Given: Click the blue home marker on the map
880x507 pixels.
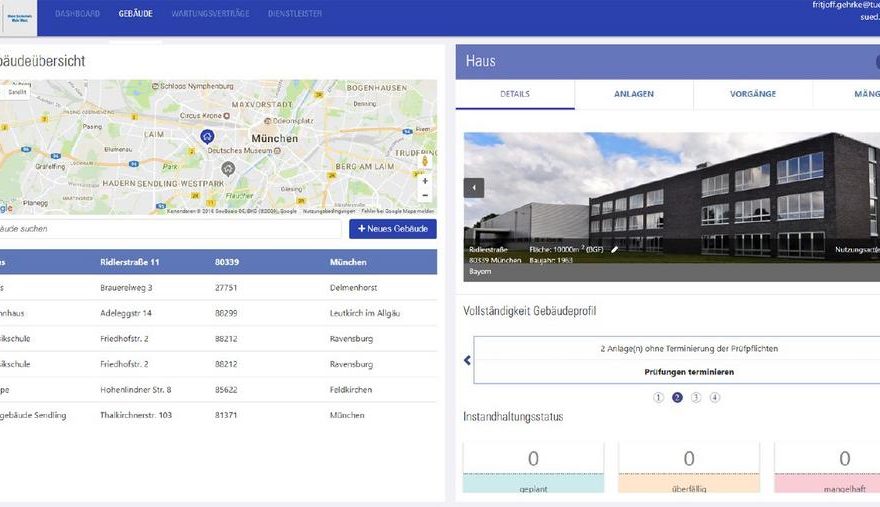Looking at the screenshot, I should tap(207, 136).
